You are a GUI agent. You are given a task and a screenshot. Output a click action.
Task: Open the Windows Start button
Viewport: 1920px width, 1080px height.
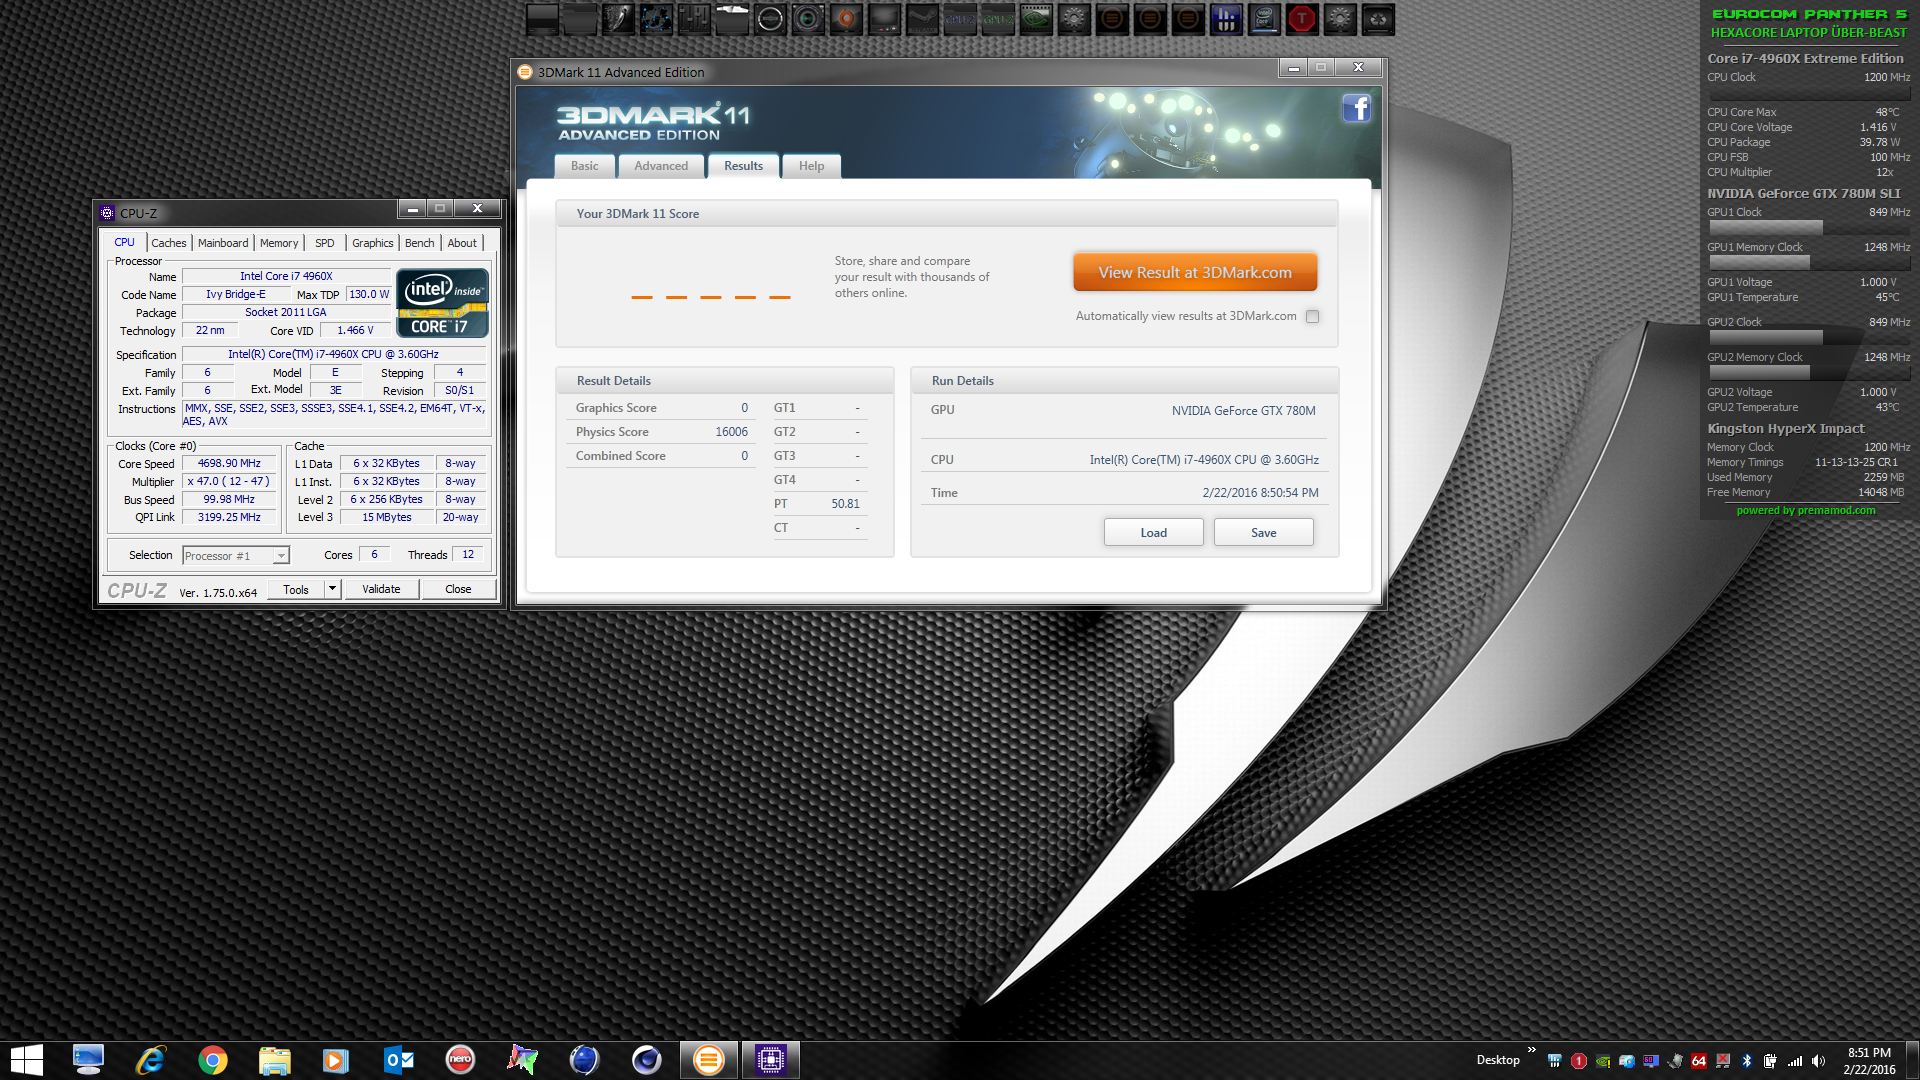27,1060
